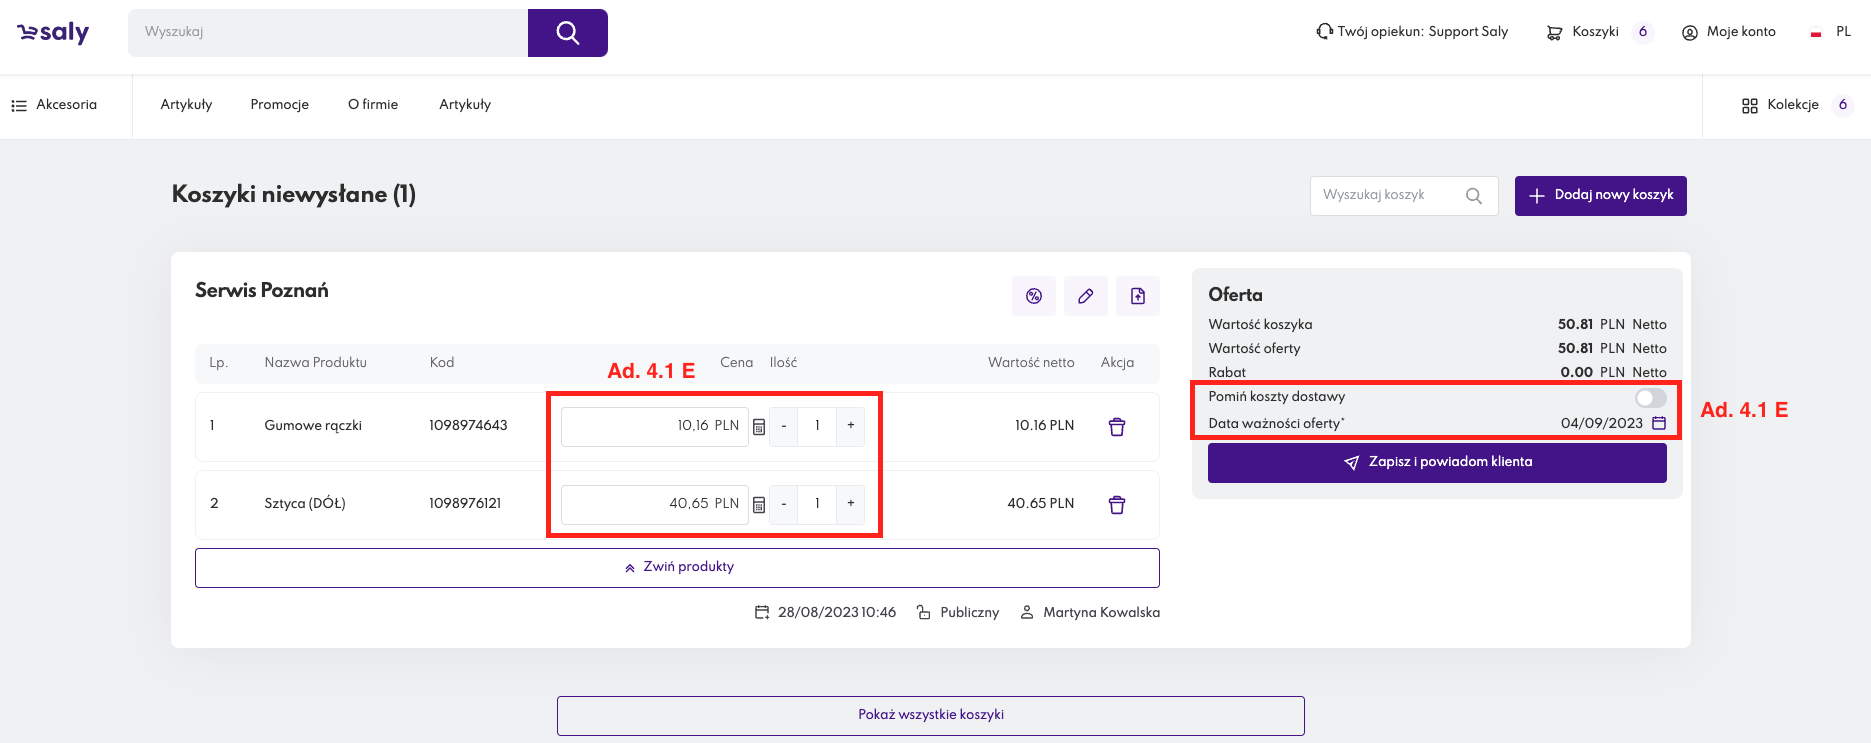This screenshot has width=1871, height=743.
Task: Remove Sztyca (DÓŁ) using trash icon
Action: [1117, 505]
